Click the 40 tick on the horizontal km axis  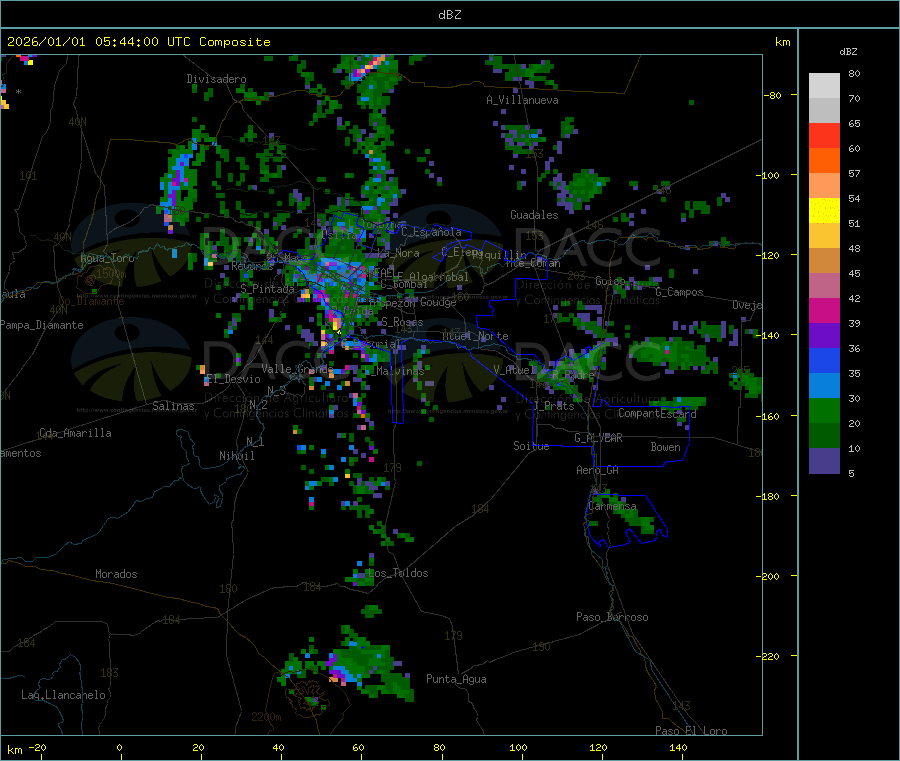coord(278,747)
